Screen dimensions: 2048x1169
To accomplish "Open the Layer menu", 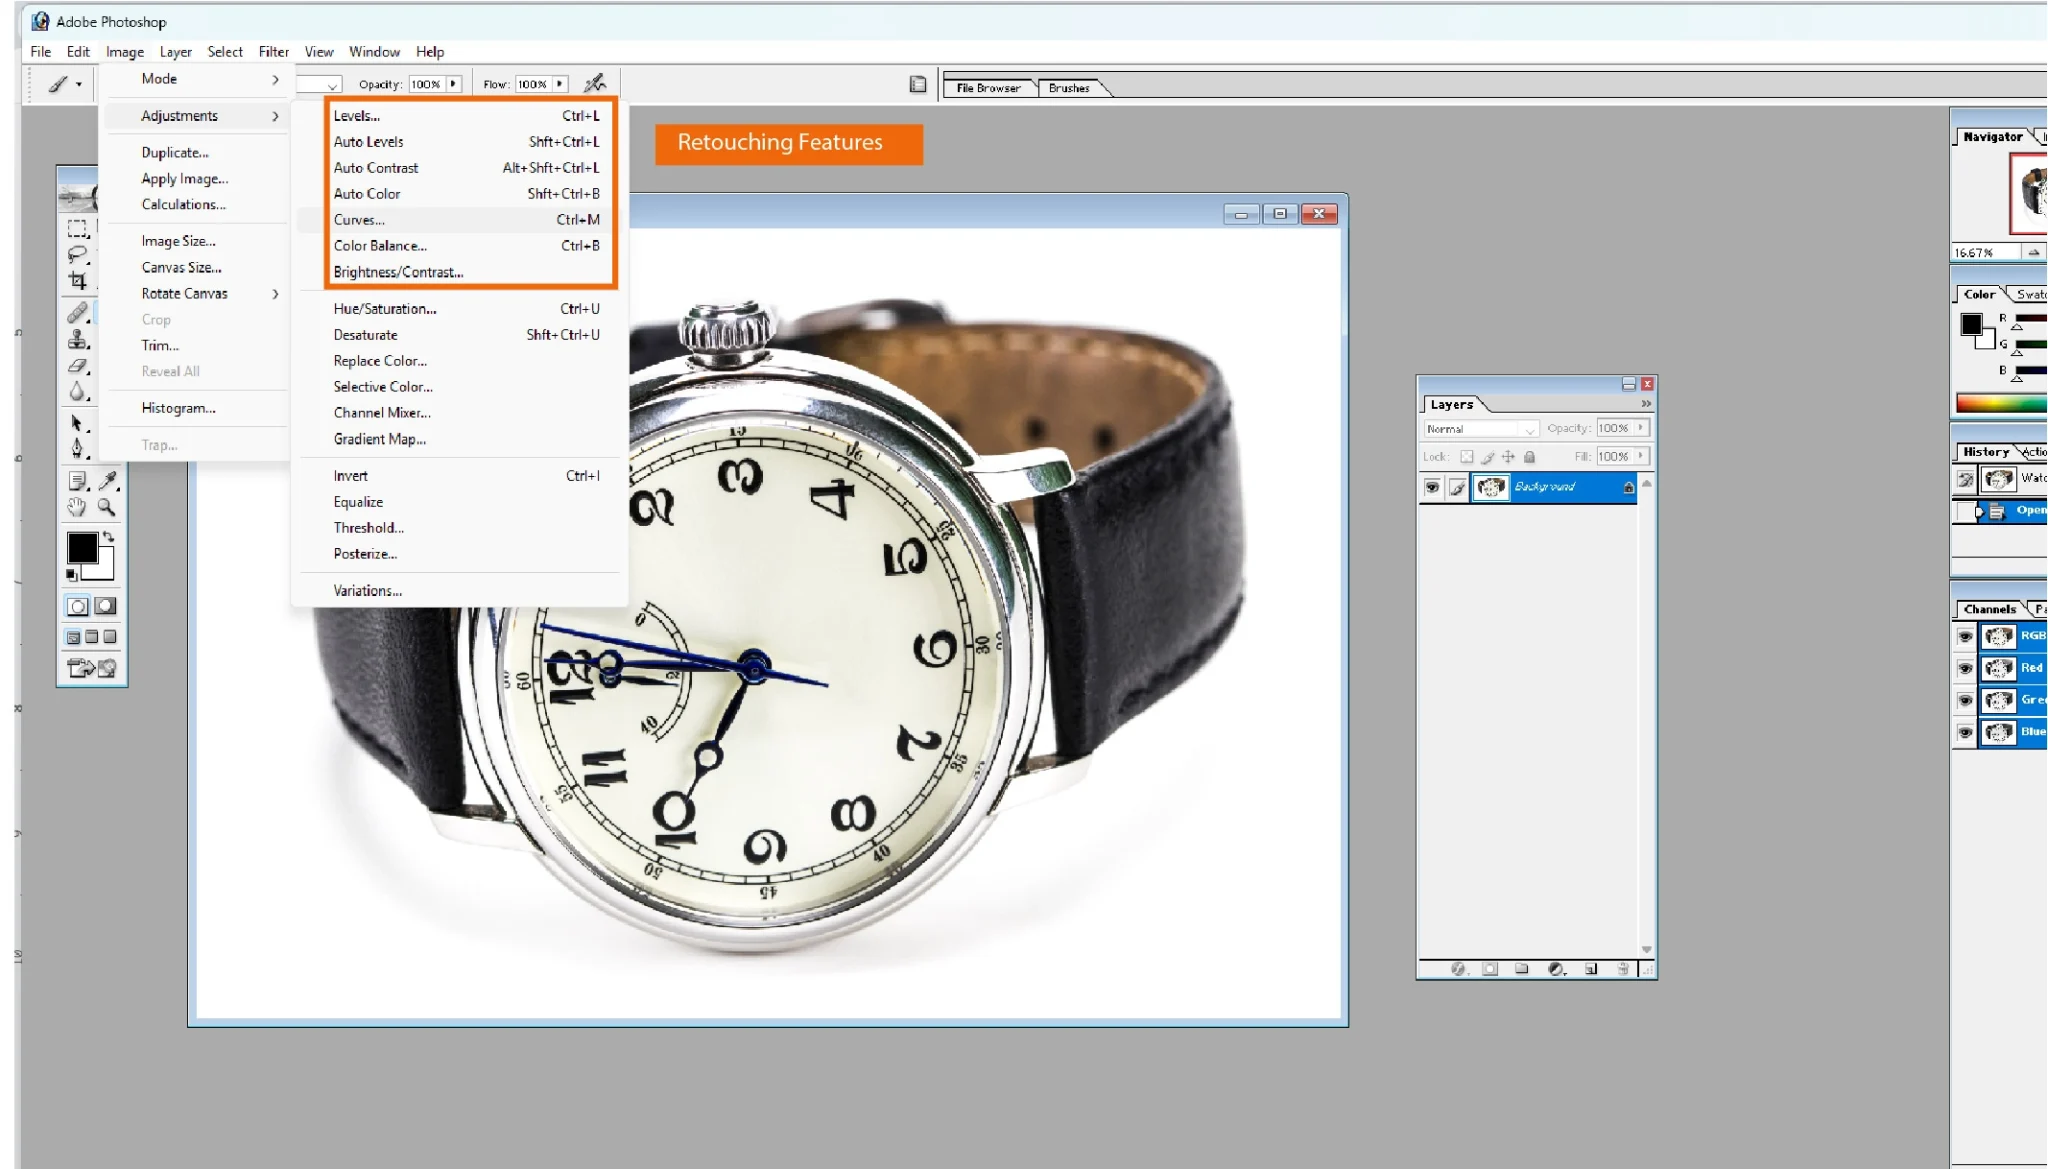I will [175, 52].
